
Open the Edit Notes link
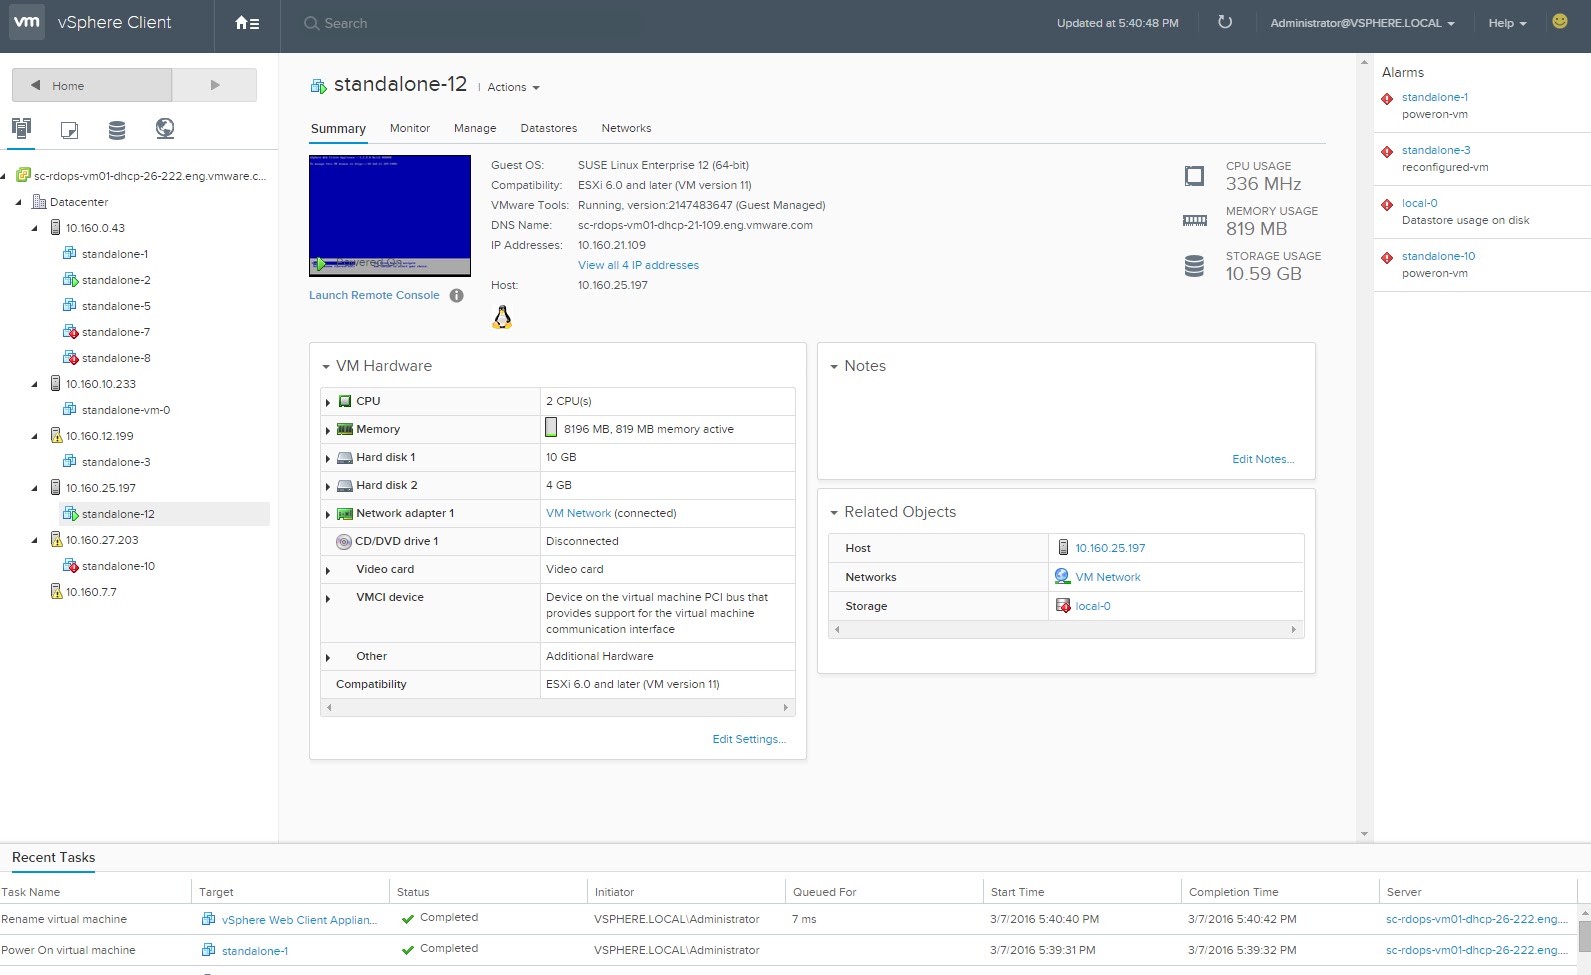coord(1263,459)
